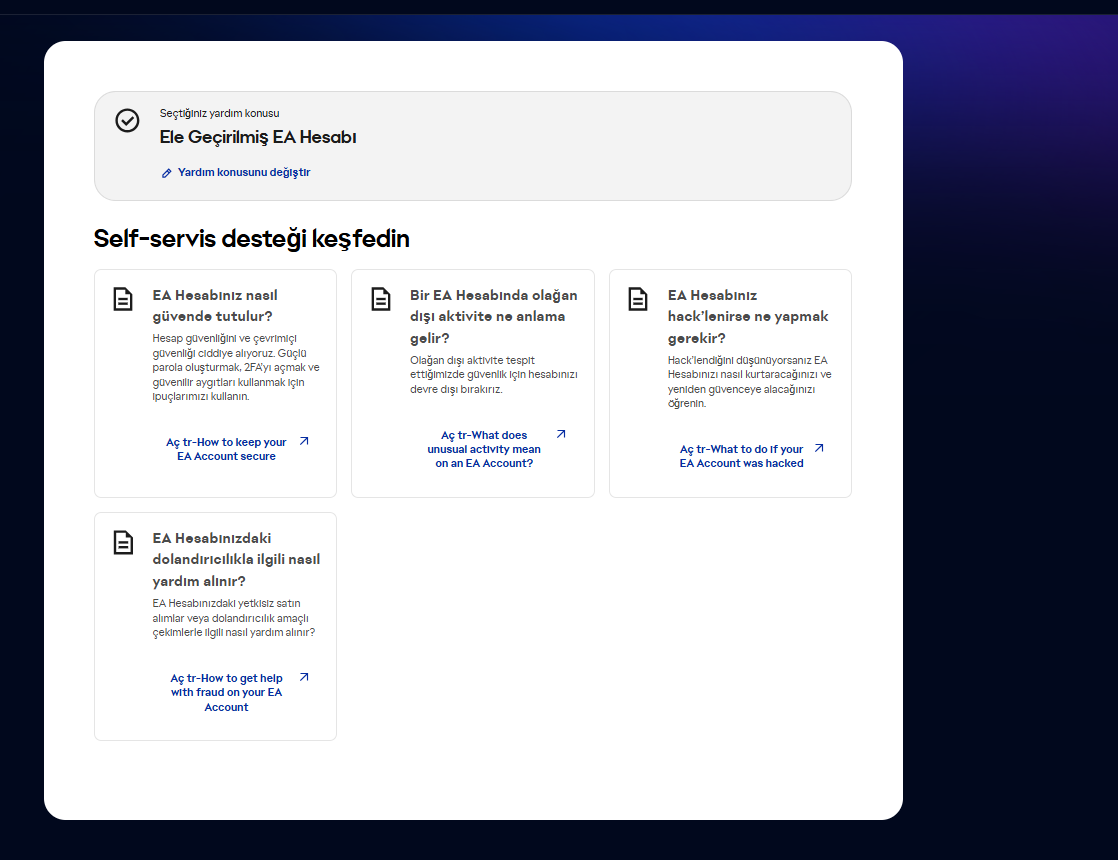
Task: Click the pencil icon next to Yardım konusunu değiştir
Action: (x=166, y=173)
